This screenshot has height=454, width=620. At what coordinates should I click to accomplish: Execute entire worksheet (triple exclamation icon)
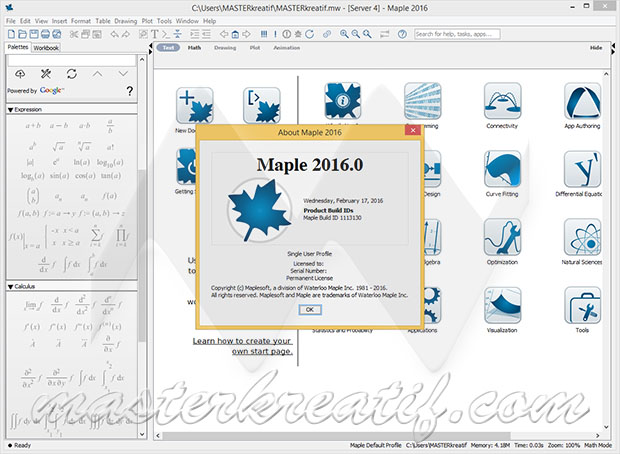click(x=264, y=34)
